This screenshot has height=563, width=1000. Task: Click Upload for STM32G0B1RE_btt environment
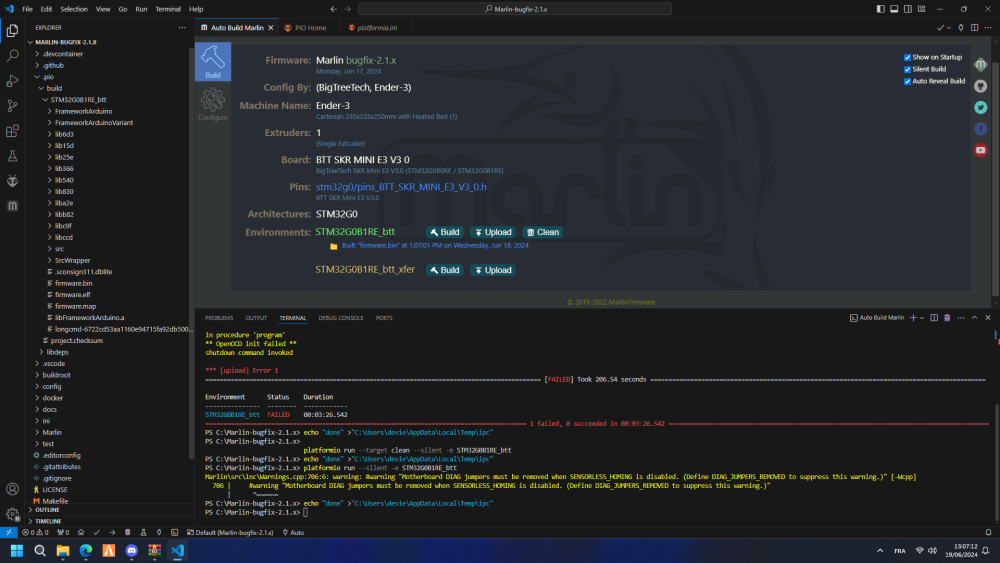tap(493, 232)
